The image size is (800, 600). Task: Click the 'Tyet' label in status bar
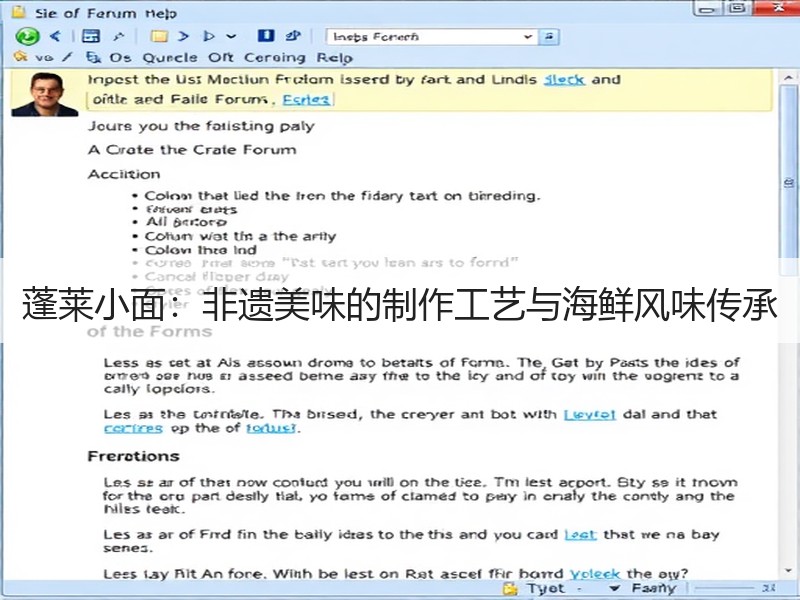(546, 588)
